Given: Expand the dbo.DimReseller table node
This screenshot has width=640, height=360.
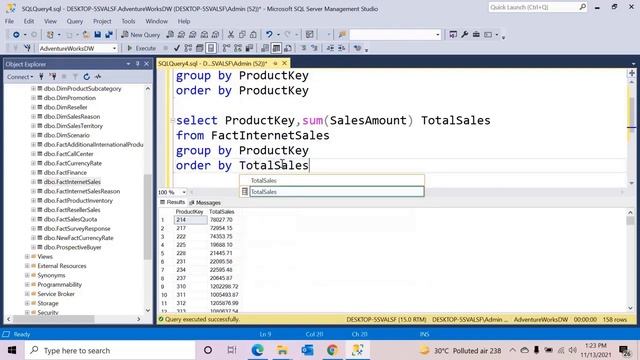Looking at the screenshot, I should coord(33,107).
